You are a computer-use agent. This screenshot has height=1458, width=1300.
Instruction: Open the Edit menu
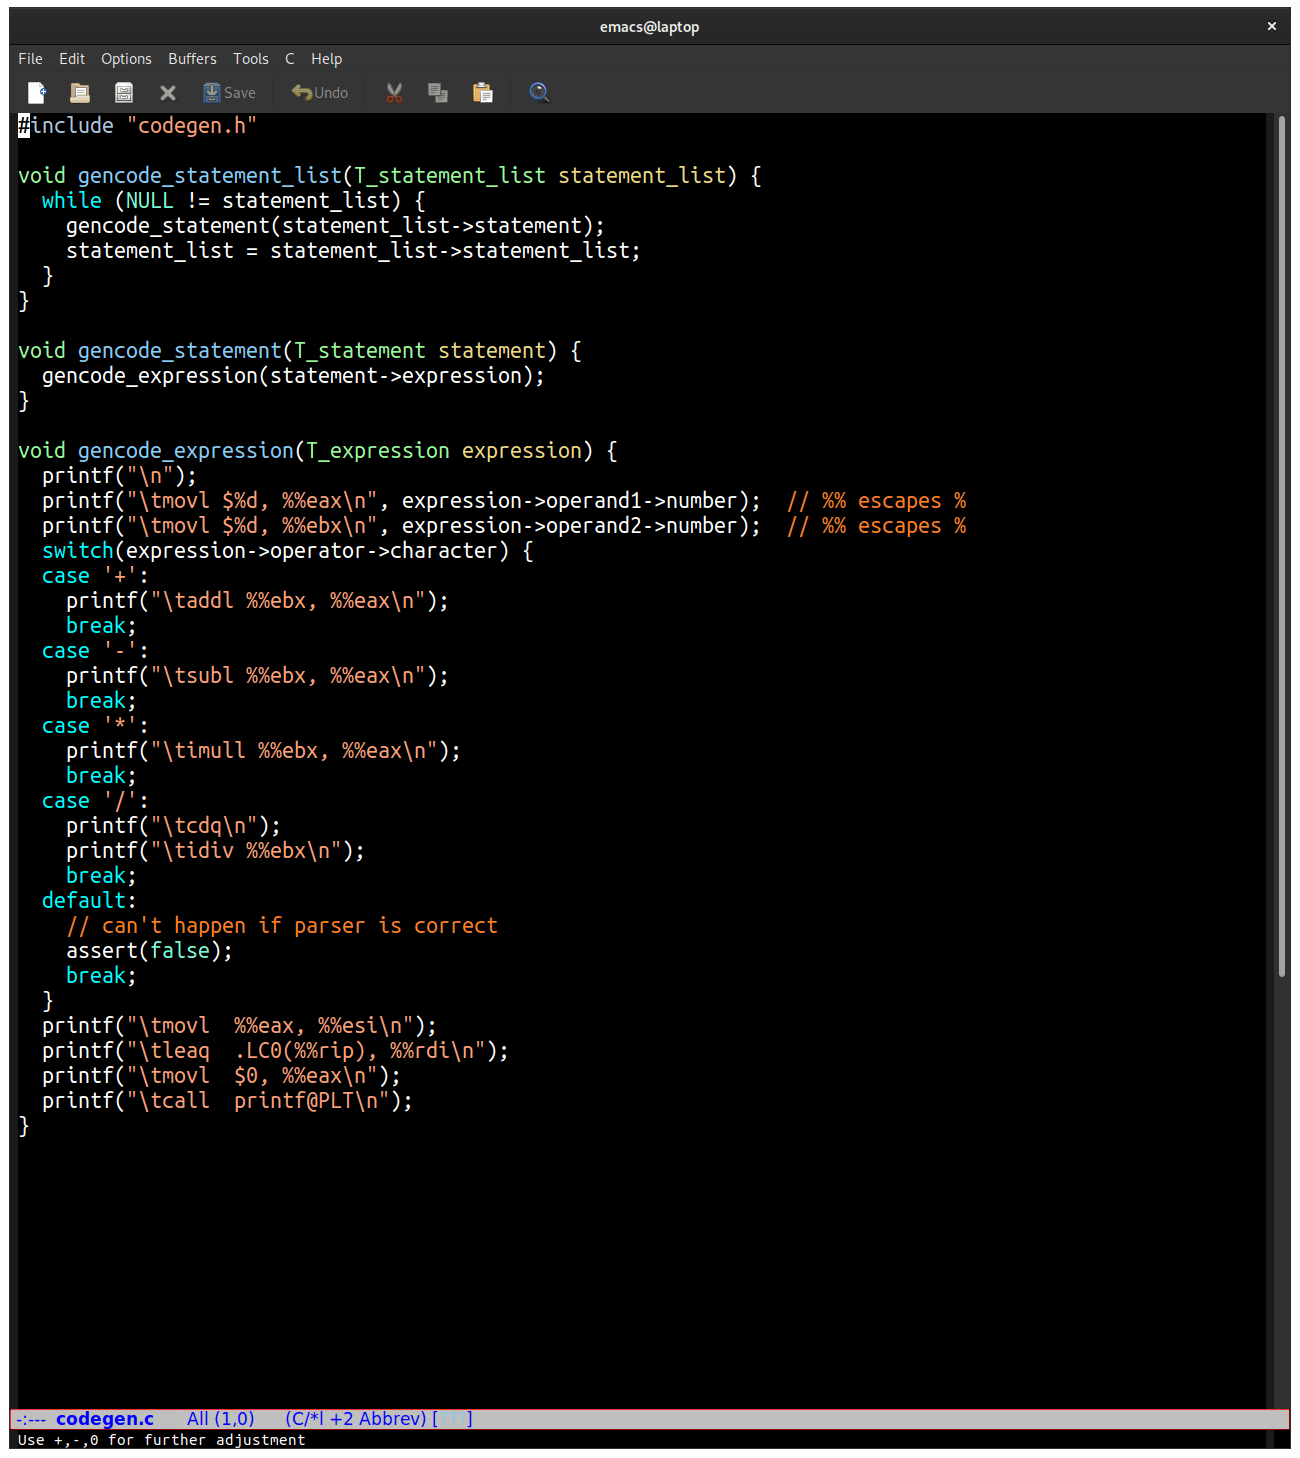pos(71,58)
